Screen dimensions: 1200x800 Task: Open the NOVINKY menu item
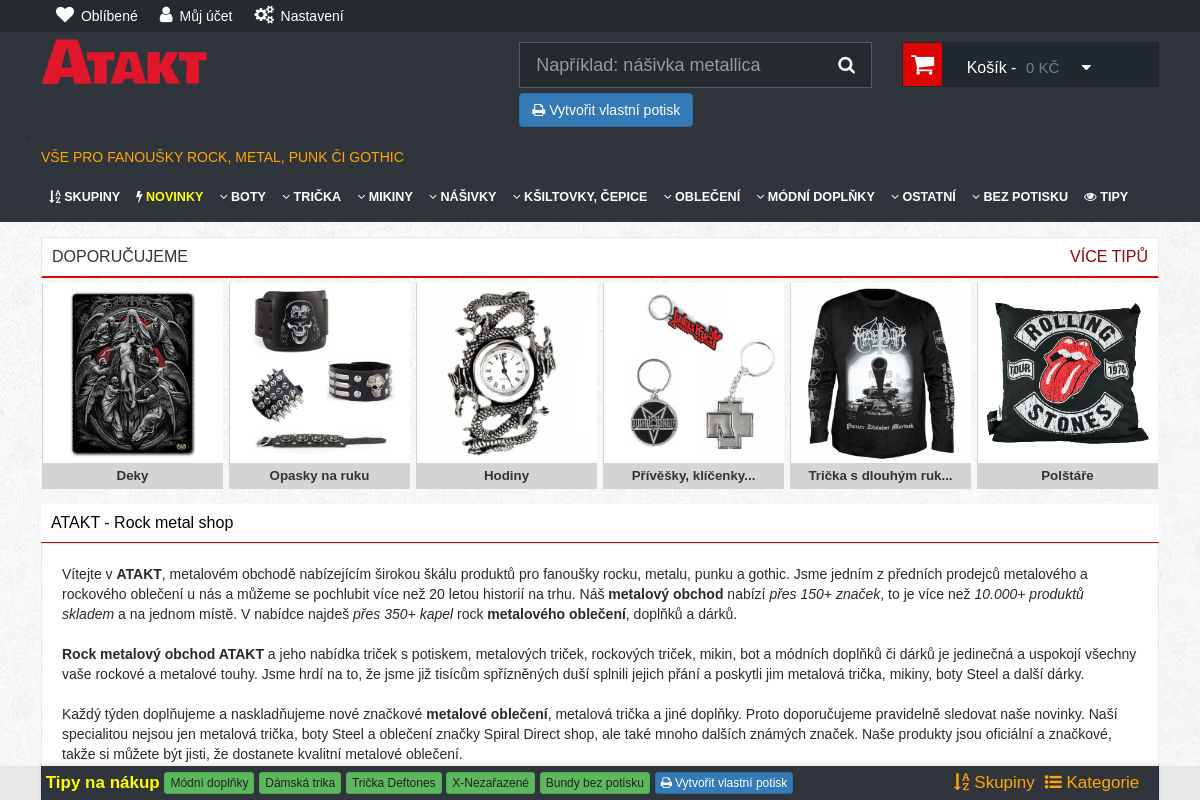[x=169, y=197]
